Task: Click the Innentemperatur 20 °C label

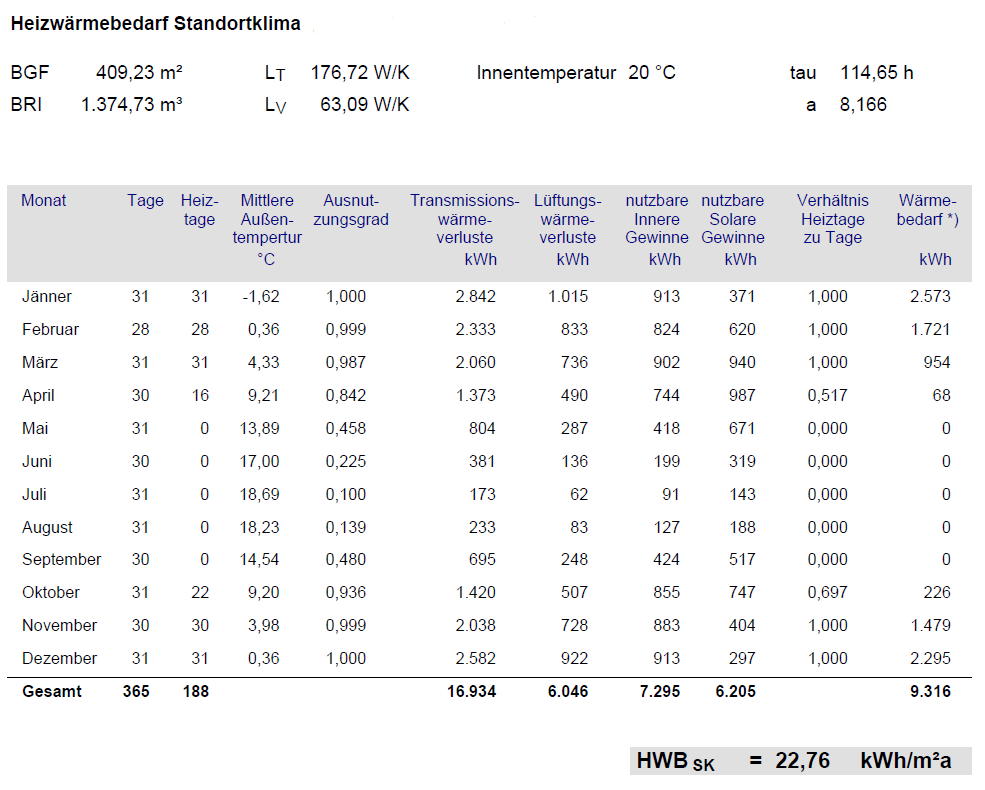Action: 576,73
